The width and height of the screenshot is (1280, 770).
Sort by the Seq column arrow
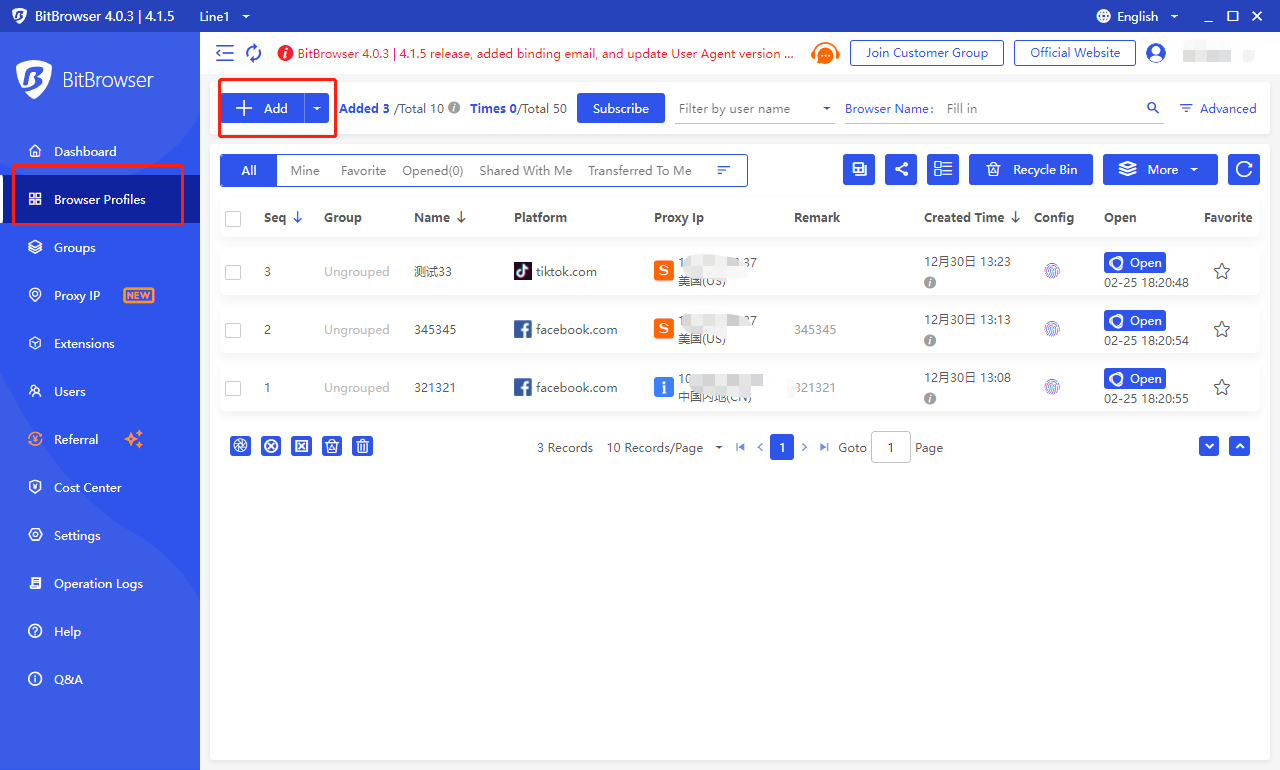(297, 217)
